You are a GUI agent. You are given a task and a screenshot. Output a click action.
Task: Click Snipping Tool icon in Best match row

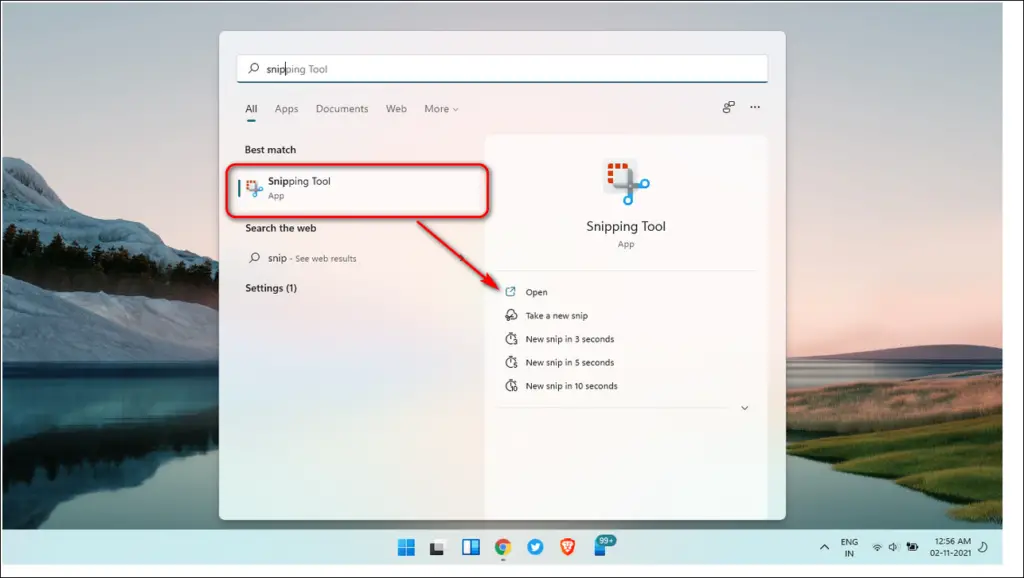[254, 188]
